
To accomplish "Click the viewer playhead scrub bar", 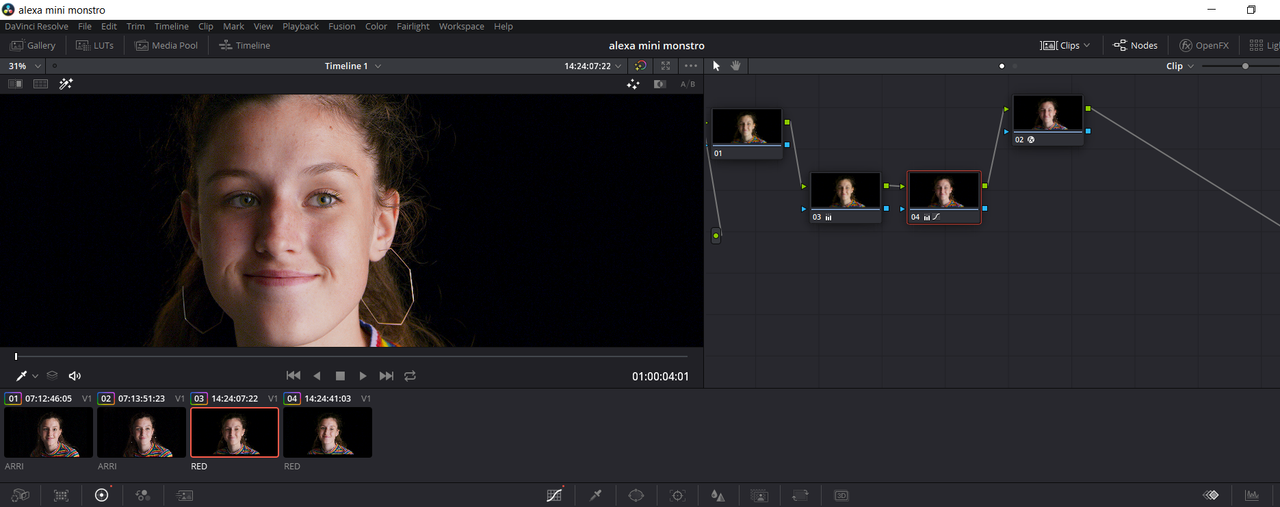I will click(351, 356).
